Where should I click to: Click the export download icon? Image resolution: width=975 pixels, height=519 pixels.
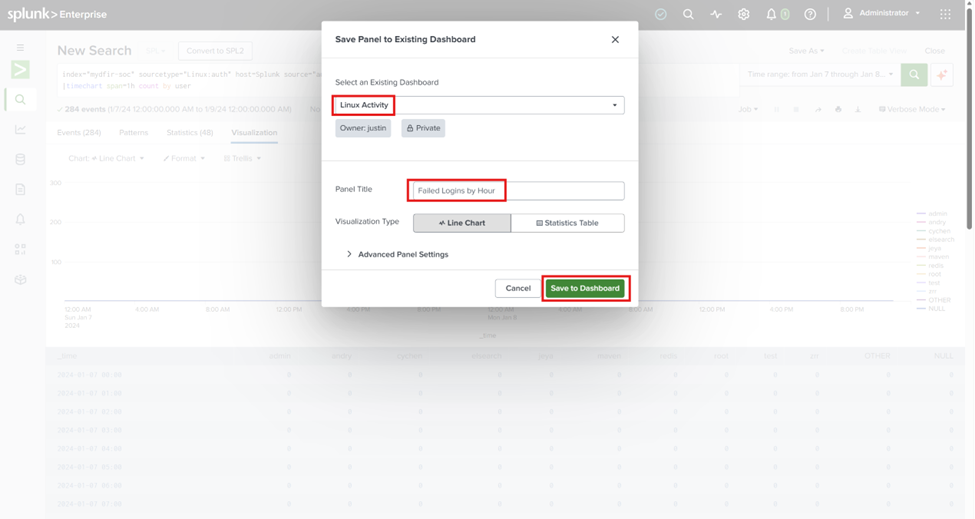(857, 109)
